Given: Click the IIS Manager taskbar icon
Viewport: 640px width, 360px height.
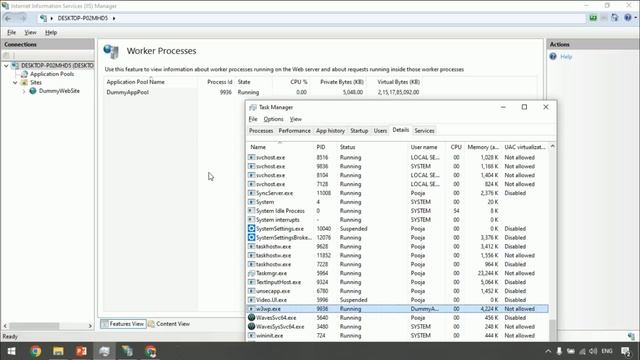Looking at the screenshot, I should click(127, 351).
